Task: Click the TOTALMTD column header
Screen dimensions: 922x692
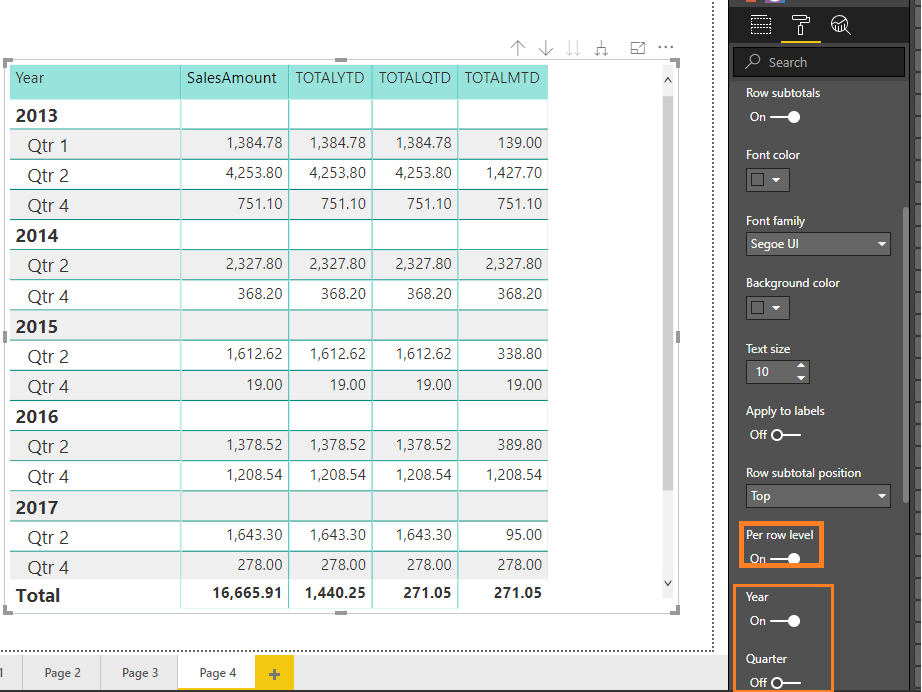Action: pyautogui.click(x=503, y=81)
